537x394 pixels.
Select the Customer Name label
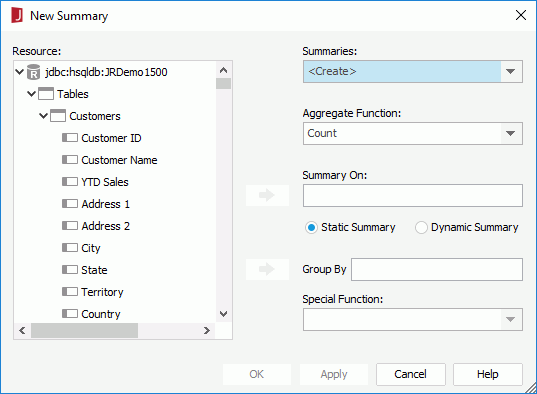[119, 160]
